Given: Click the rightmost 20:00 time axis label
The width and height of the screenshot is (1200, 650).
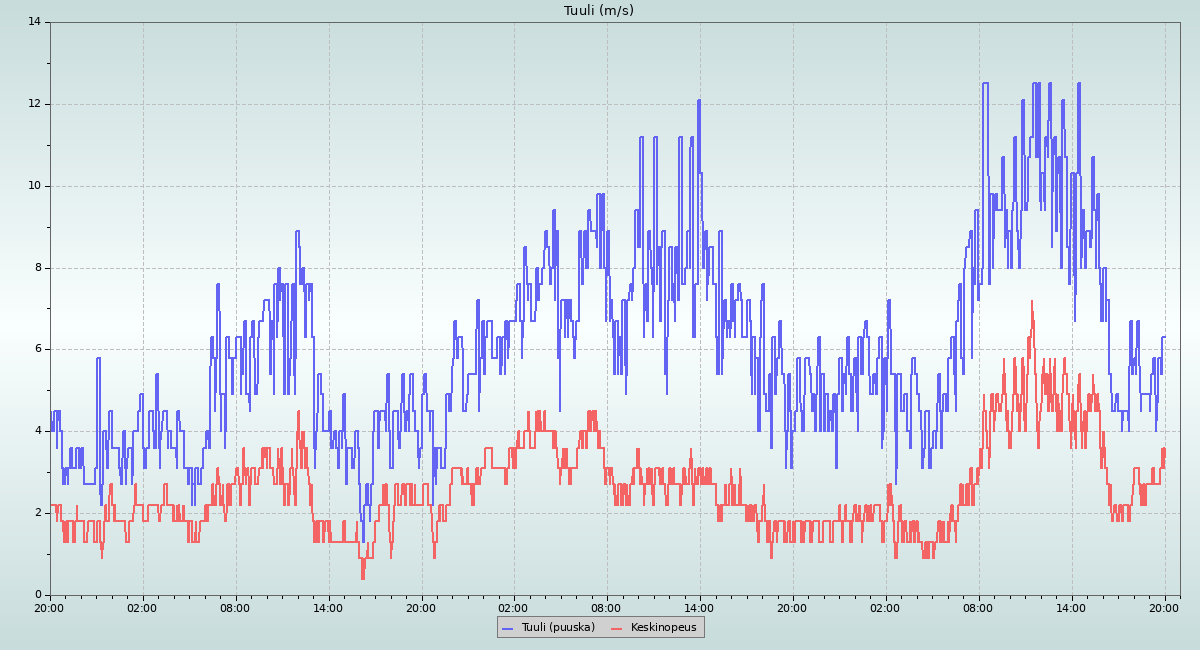Looking at the screenshot, I should pos(1164,607).
